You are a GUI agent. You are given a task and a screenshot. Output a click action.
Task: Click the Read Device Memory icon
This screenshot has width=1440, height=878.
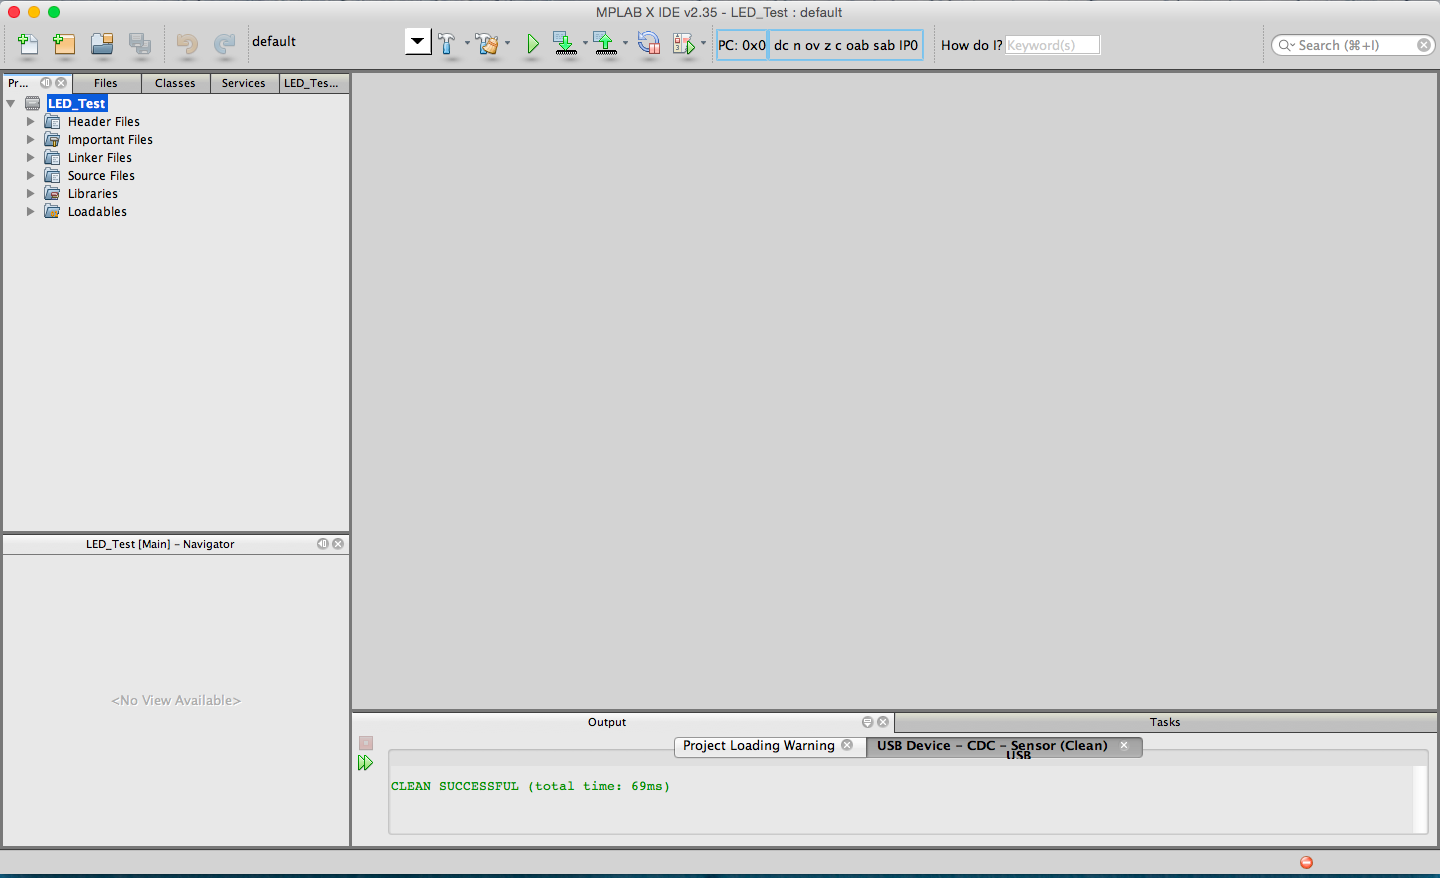point(605,44)
